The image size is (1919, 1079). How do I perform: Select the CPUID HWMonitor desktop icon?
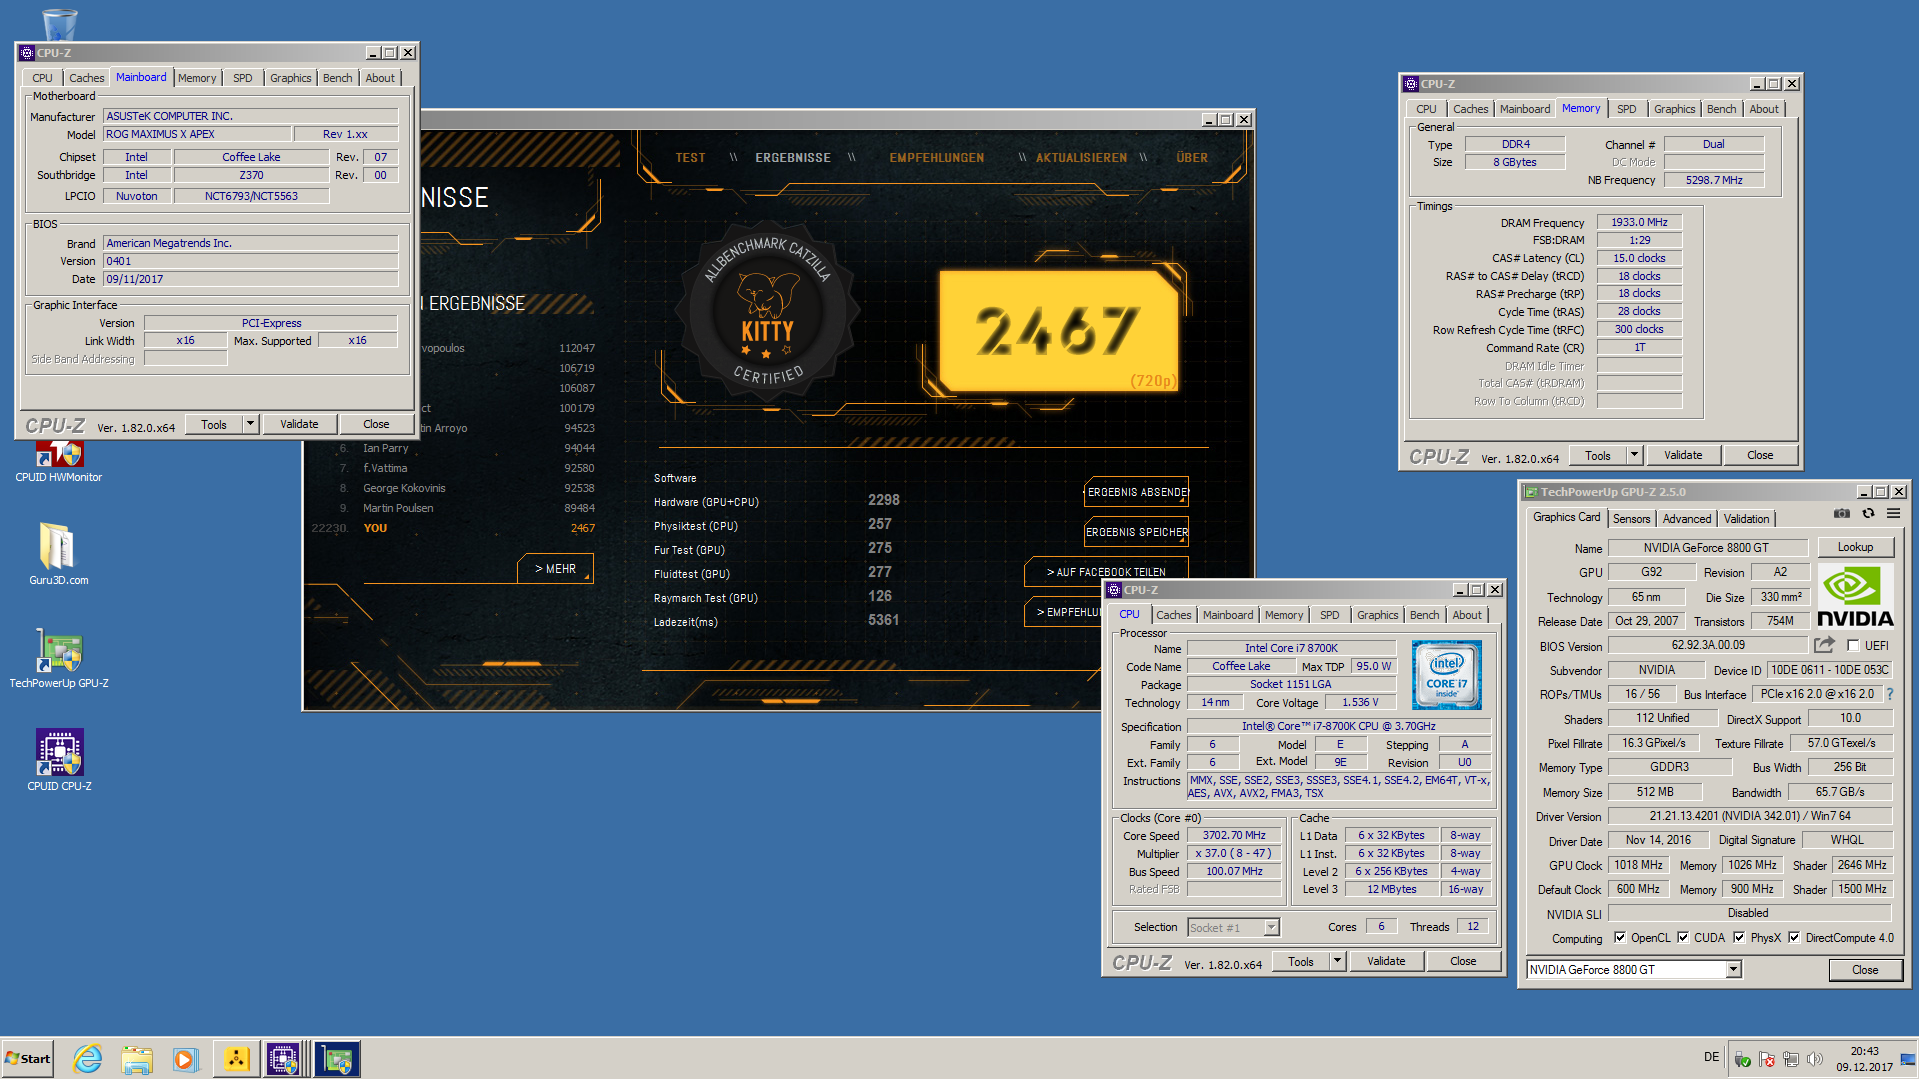(59, 462)
